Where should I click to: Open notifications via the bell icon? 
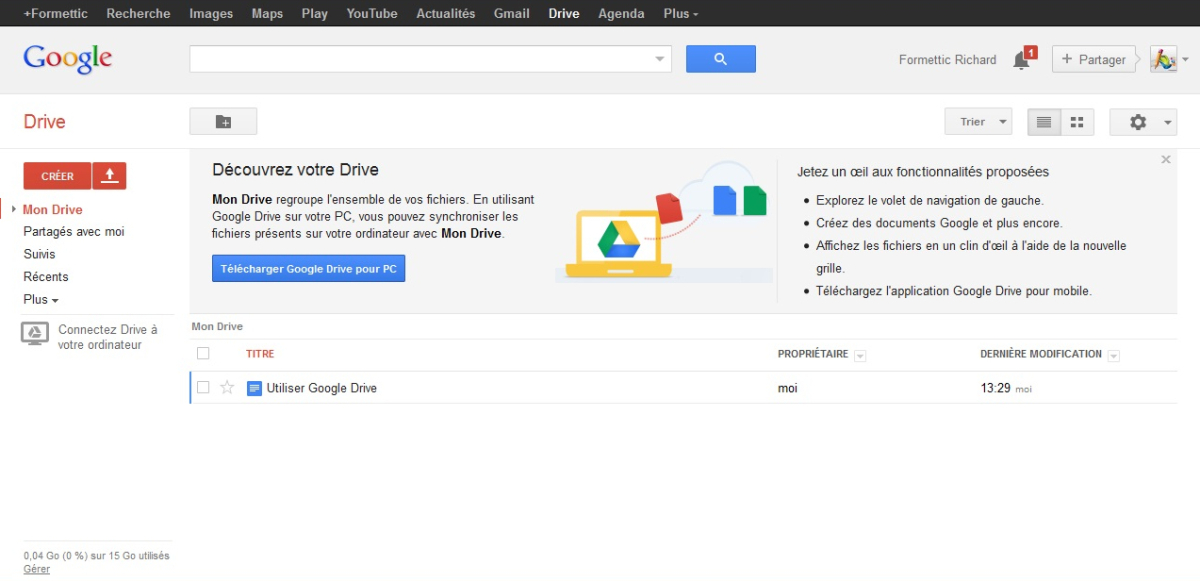point(1019,59)
